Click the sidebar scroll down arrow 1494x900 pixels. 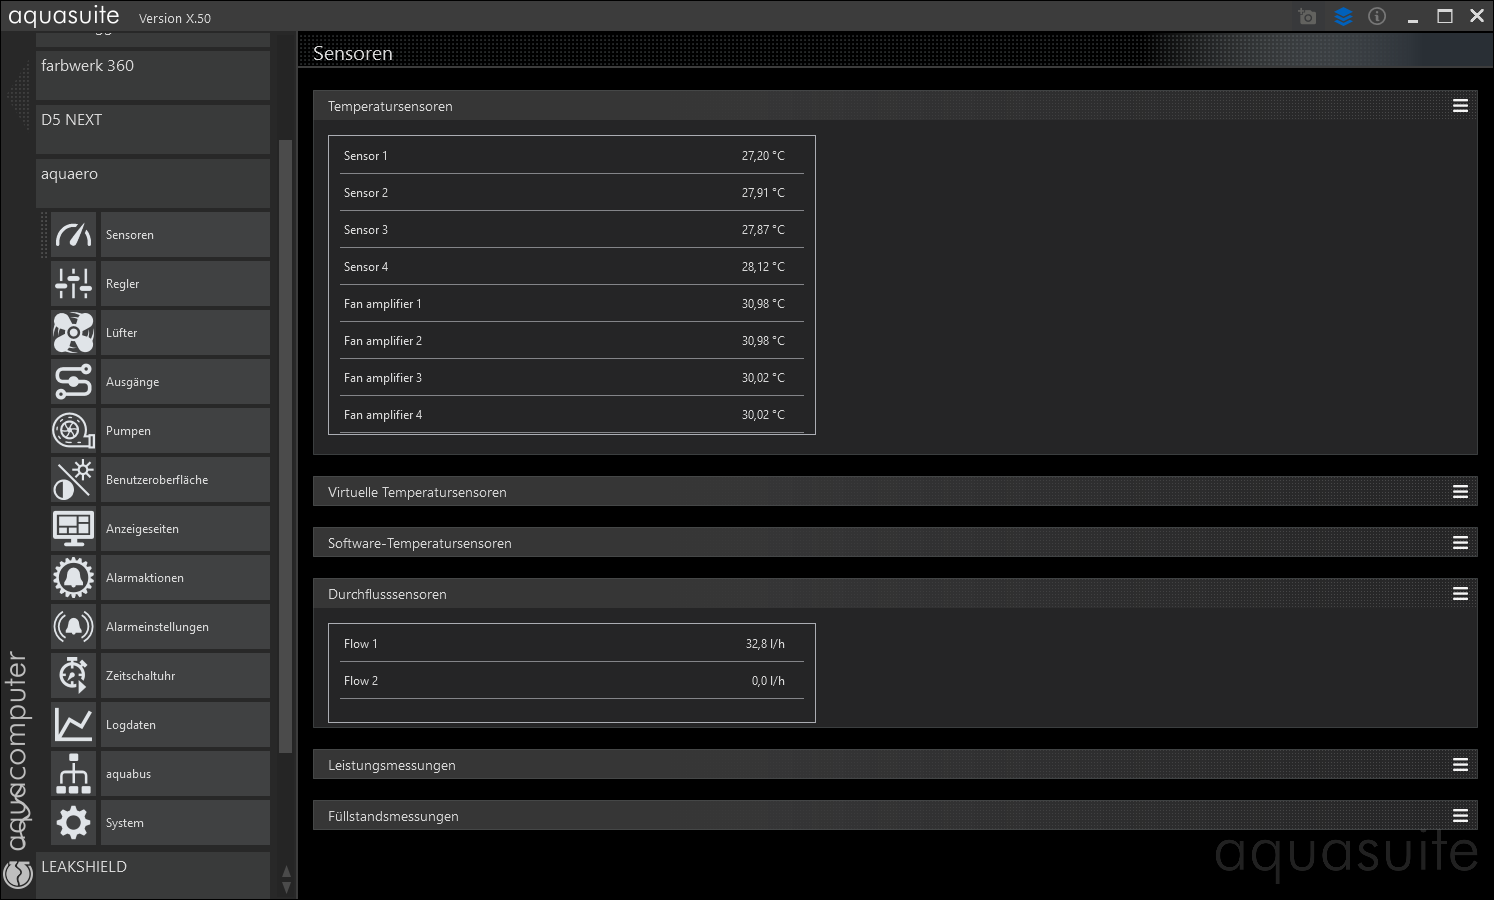click(286, 887)
